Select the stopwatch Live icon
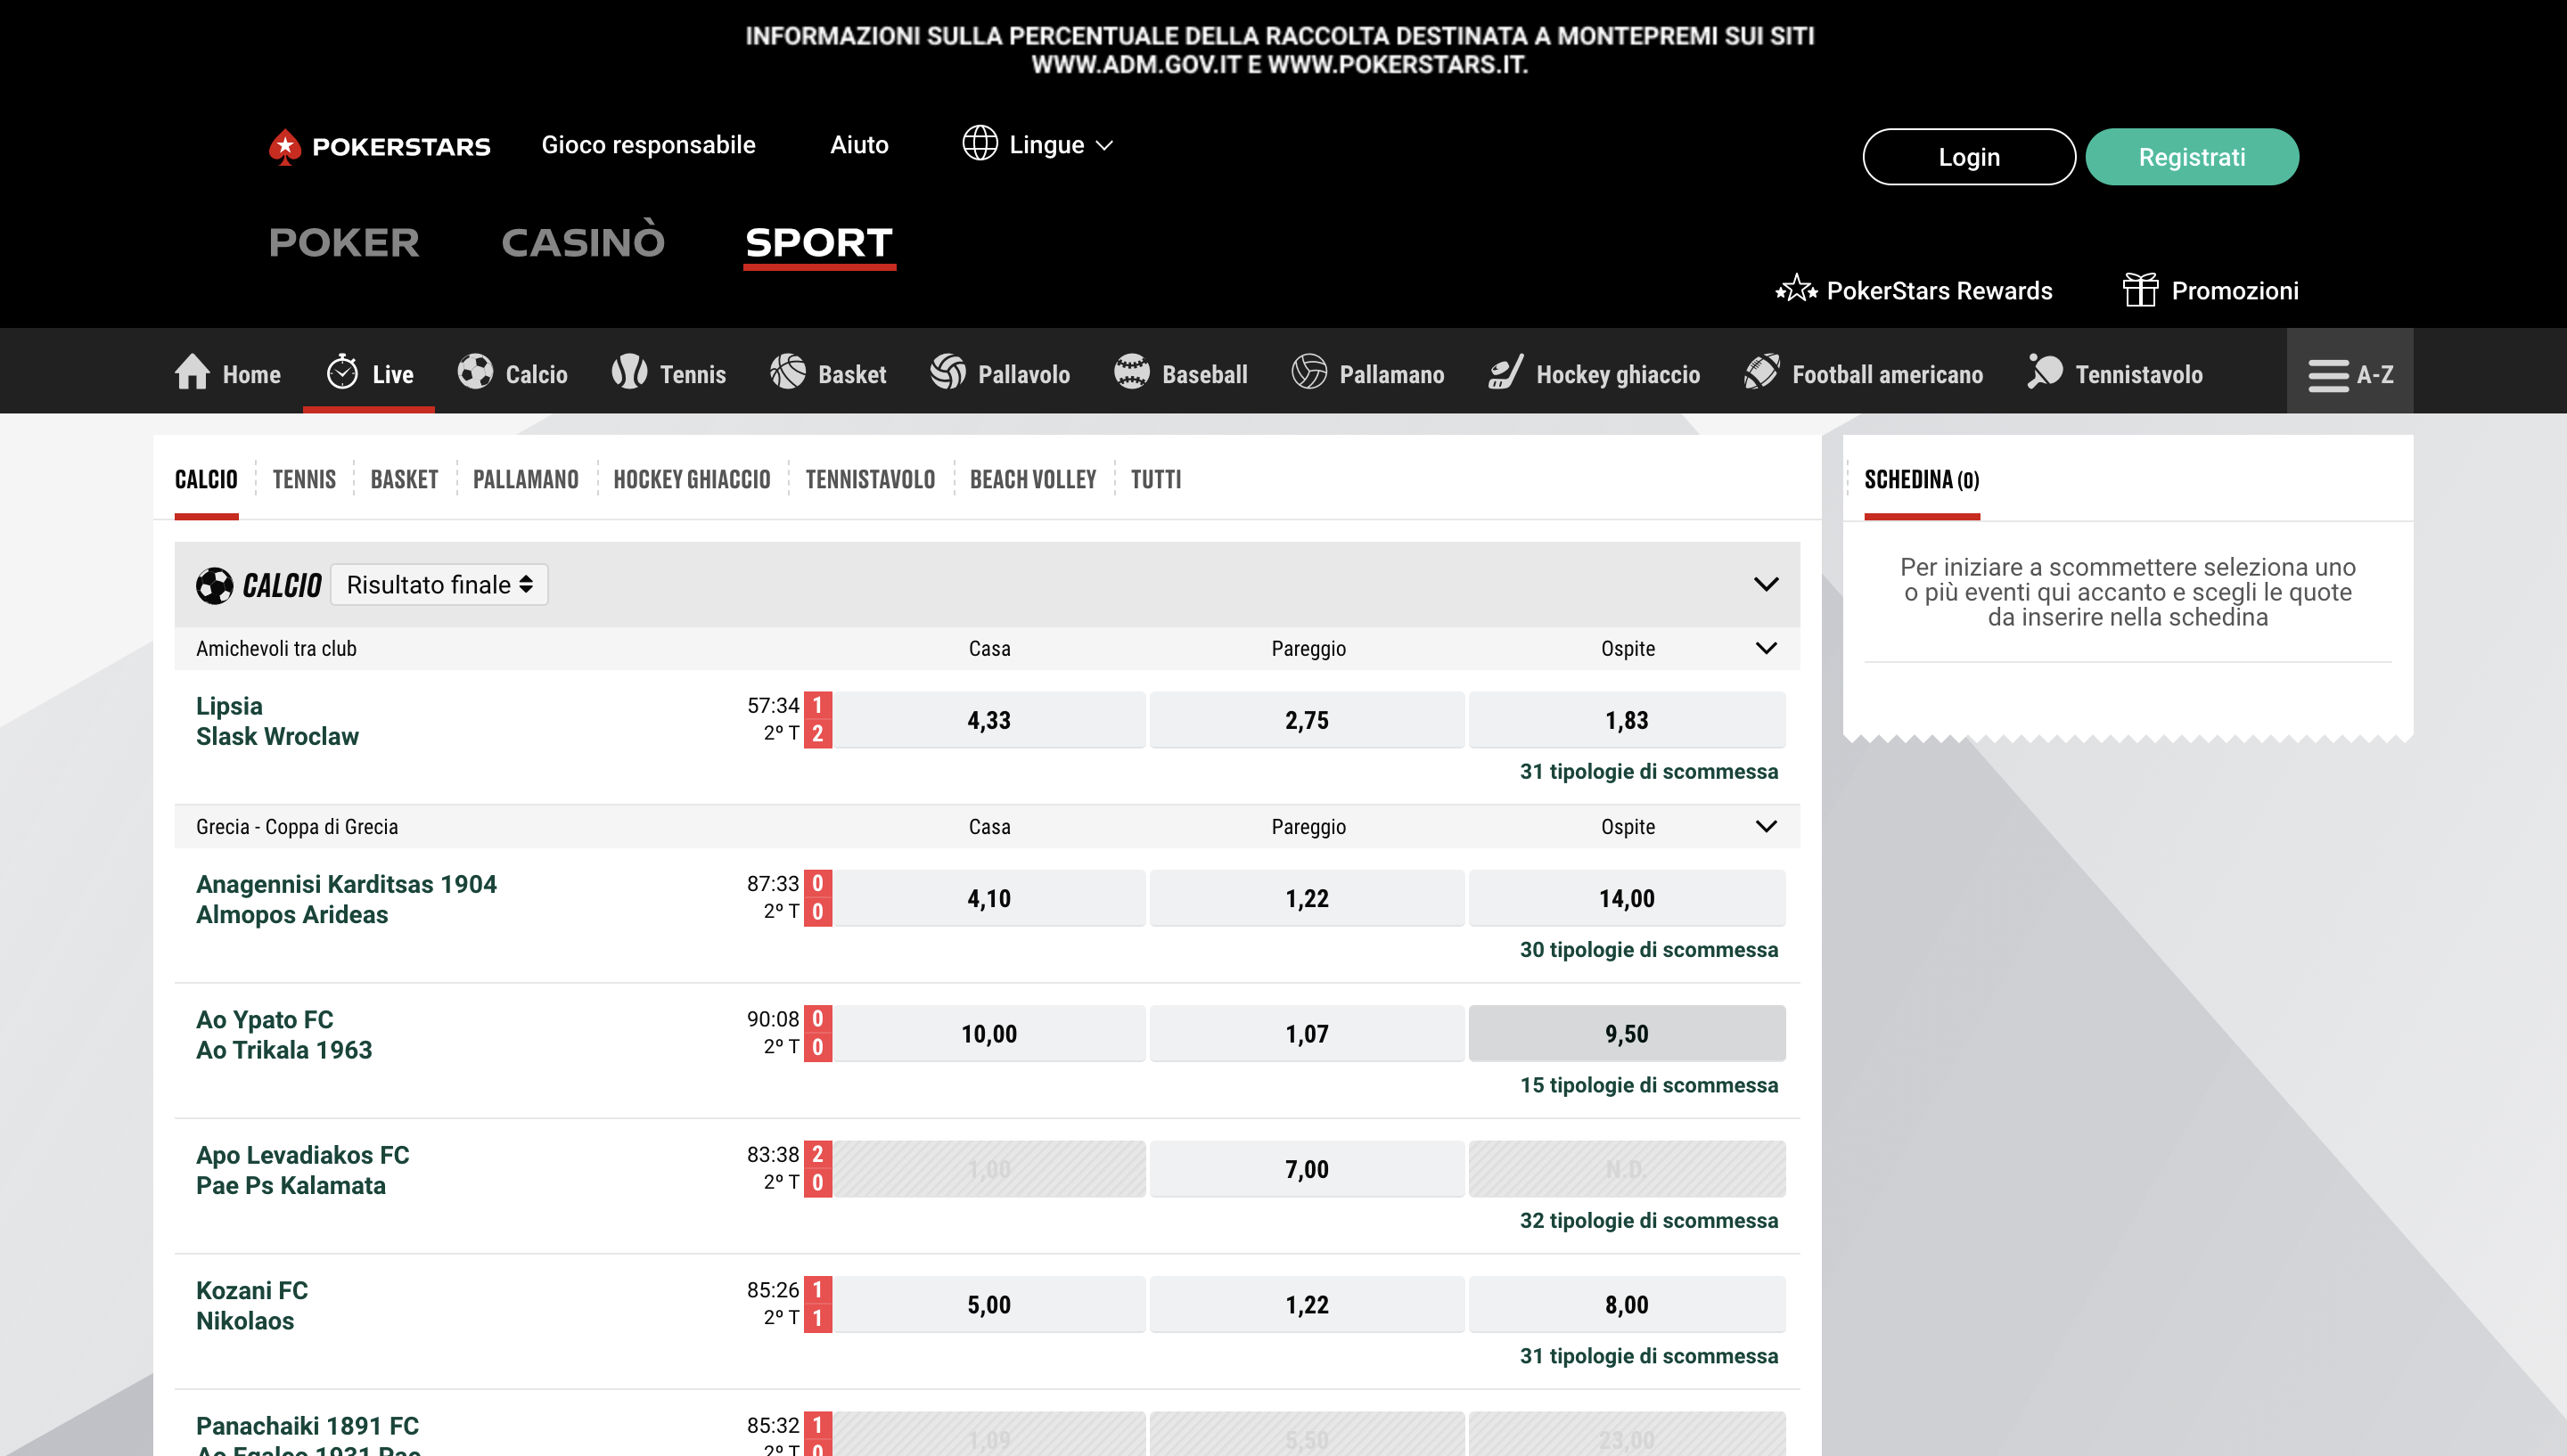This screenshot has height=1456, width=2567. point(343,373)
